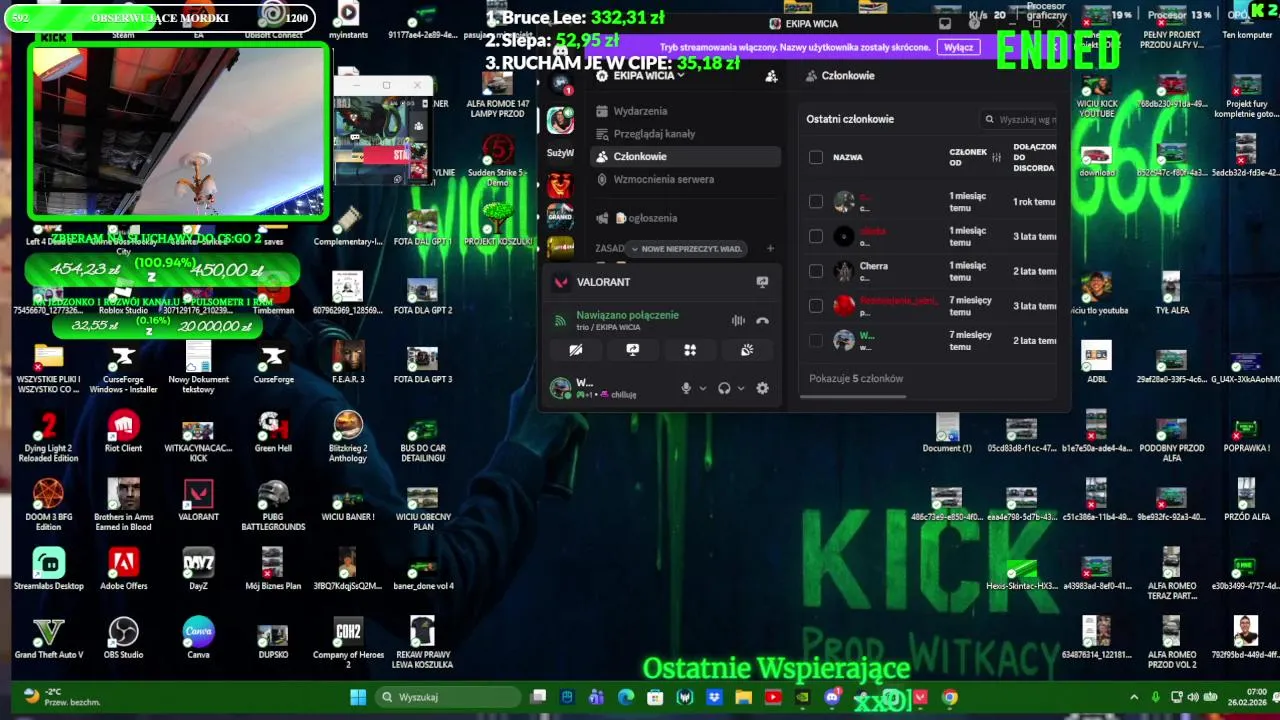Click the taskbar Wyszukaj search box
1280x720 pixels.
tap(449, 697)
